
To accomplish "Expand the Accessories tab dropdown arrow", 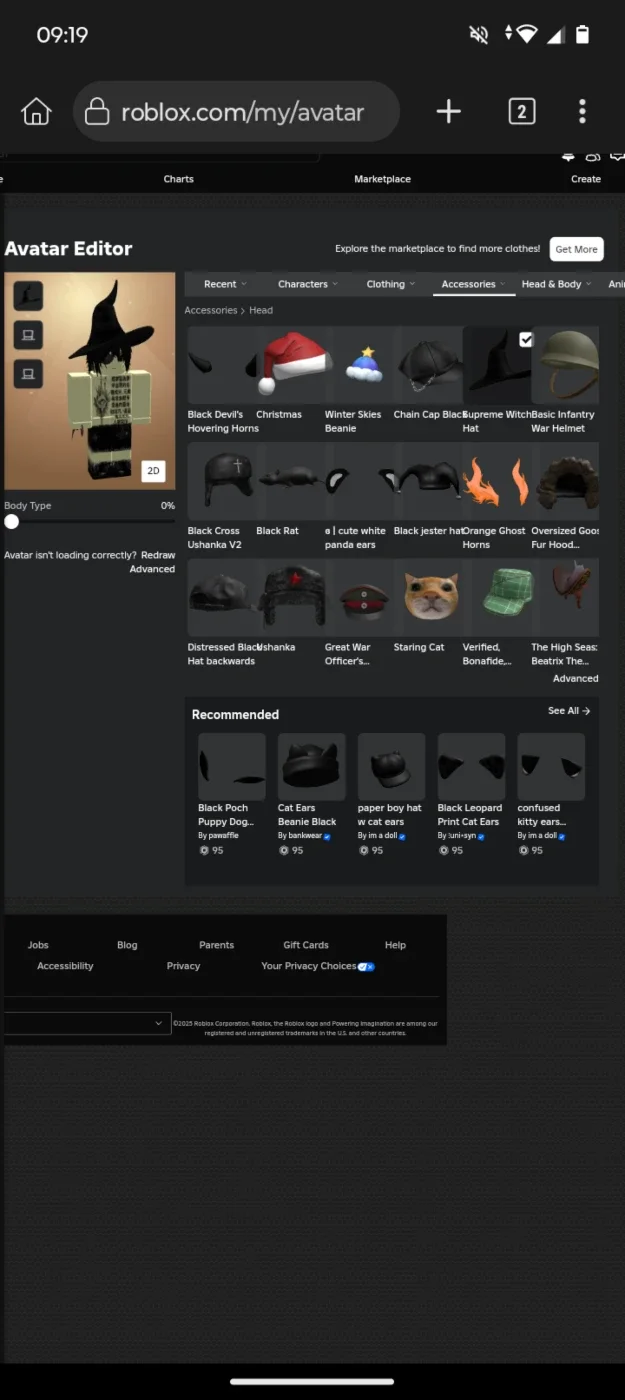I will point(502,284).
